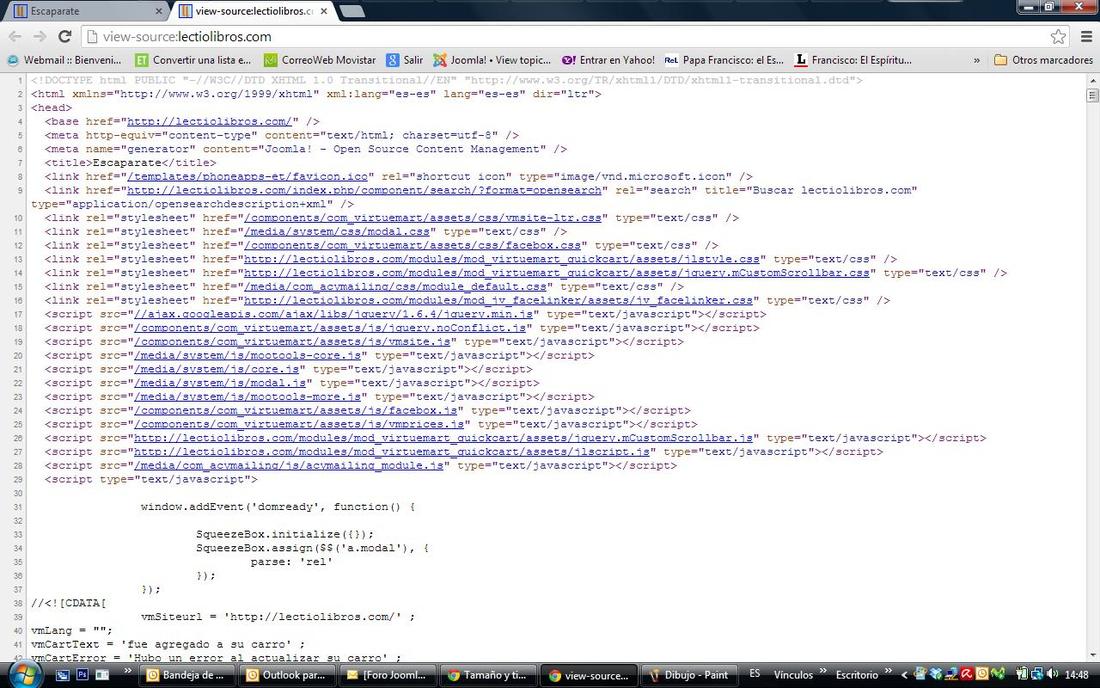Open the Joomla! • View topic bookmark
The width and height of the screenshot is (1100, 688).
492,60
